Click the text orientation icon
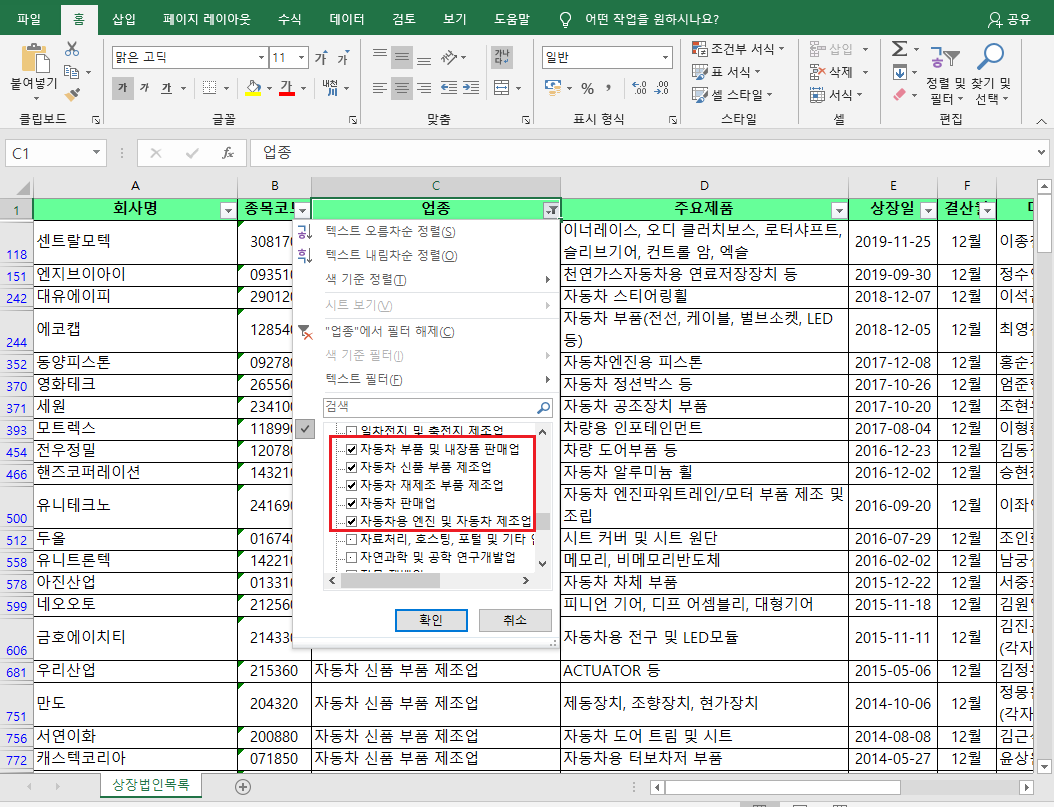1054x807 pixels. coord(449,58)
